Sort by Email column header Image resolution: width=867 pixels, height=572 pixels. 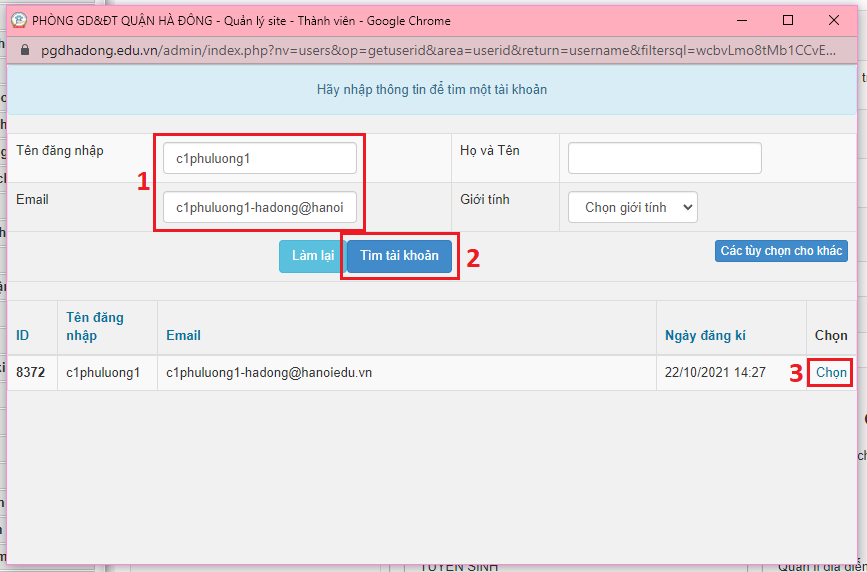183,335
